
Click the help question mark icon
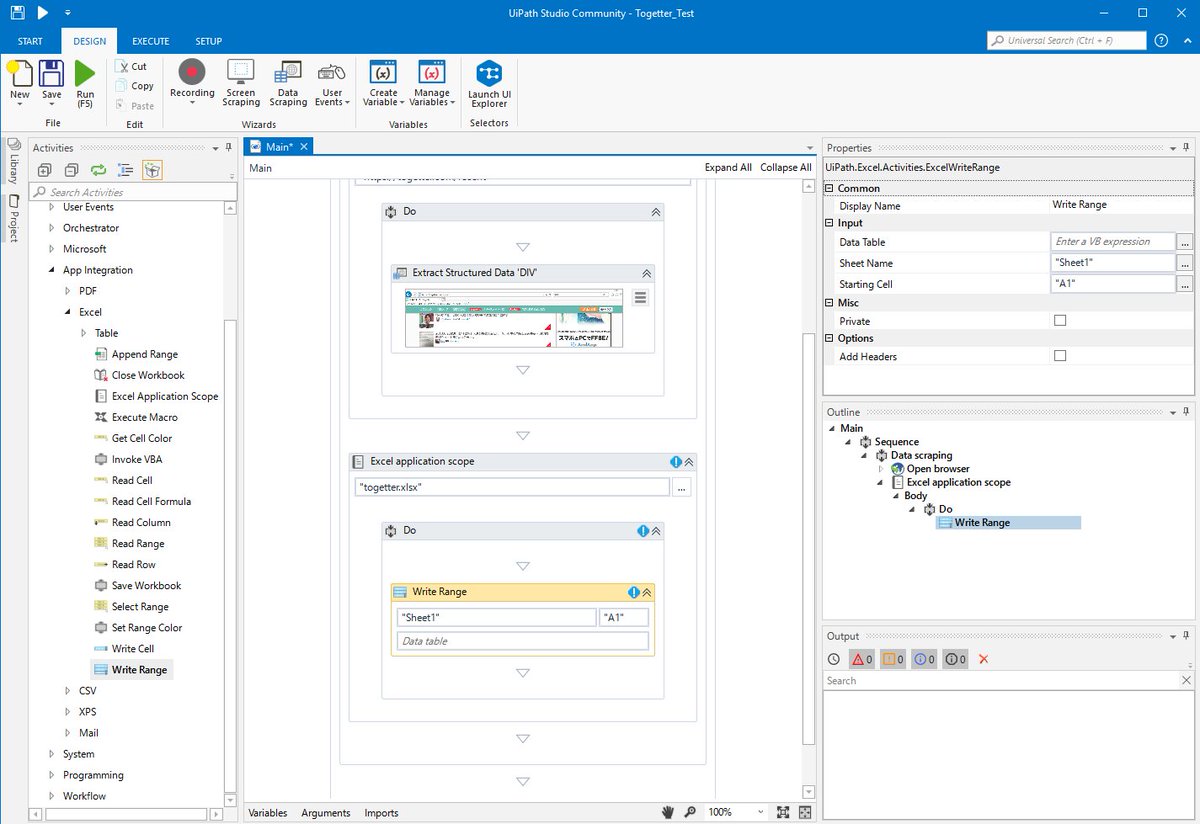[x=1161, y=41]
